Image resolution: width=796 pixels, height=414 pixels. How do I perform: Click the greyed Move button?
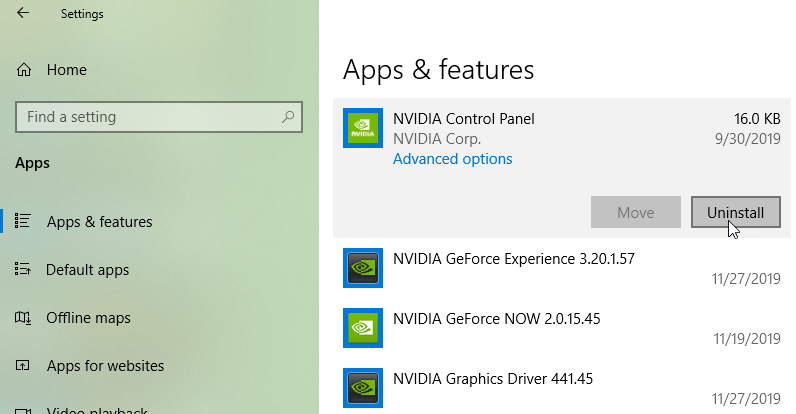coord(636,212)
